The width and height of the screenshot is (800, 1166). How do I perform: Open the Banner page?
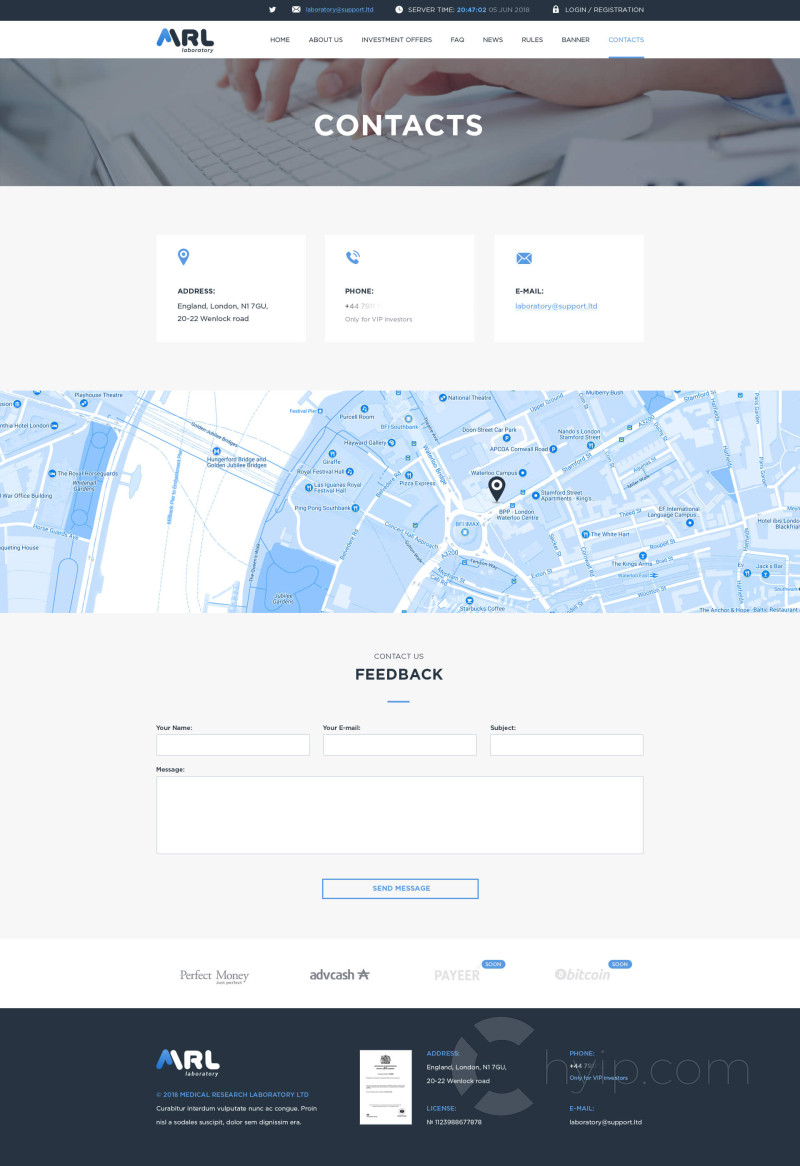(x=575, y=40)
